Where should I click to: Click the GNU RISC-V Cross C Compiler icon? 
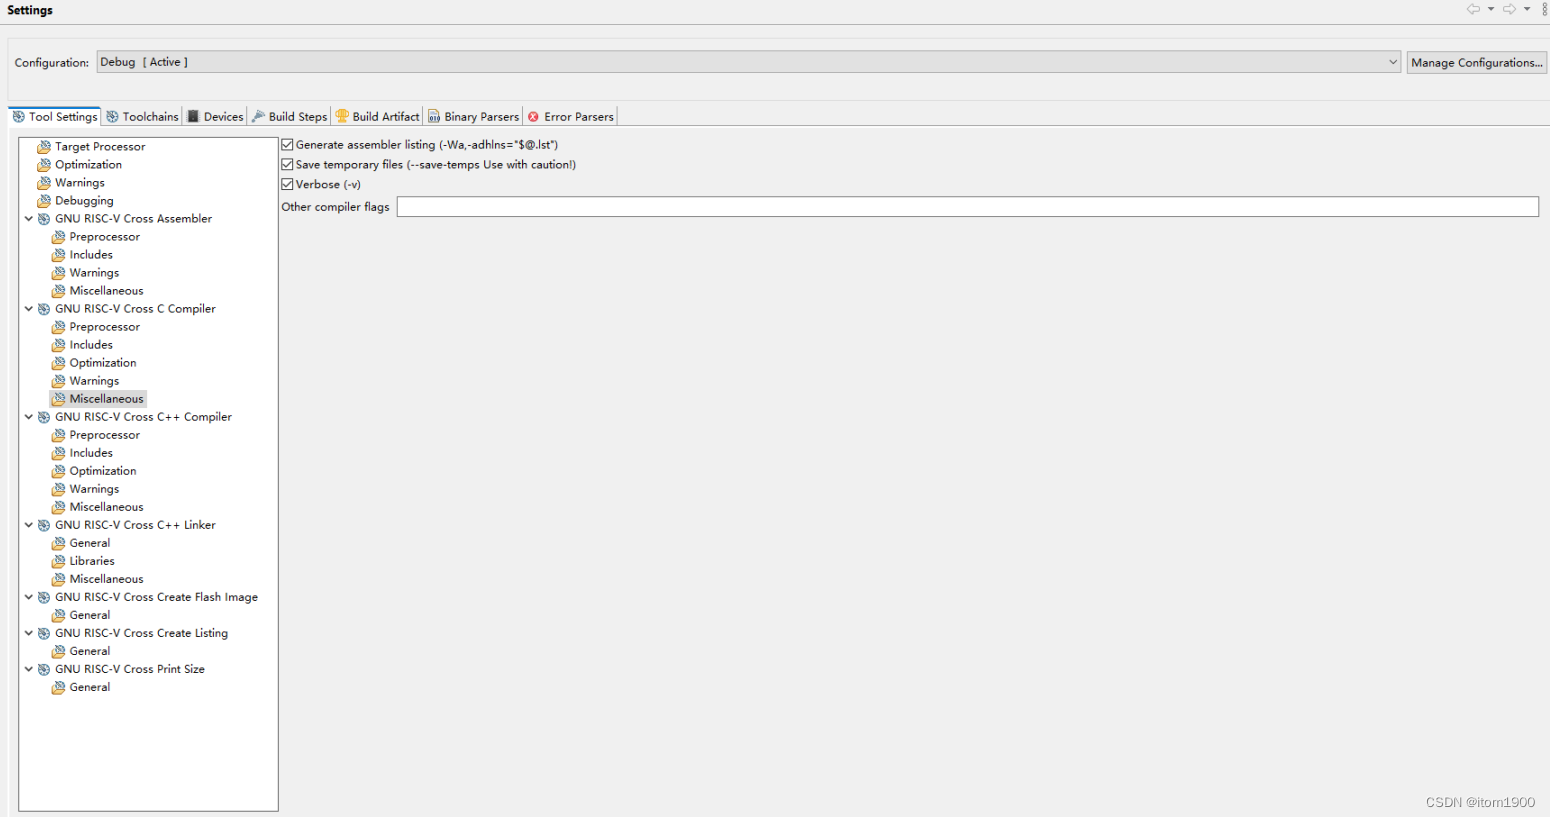[x=44, y=309]
